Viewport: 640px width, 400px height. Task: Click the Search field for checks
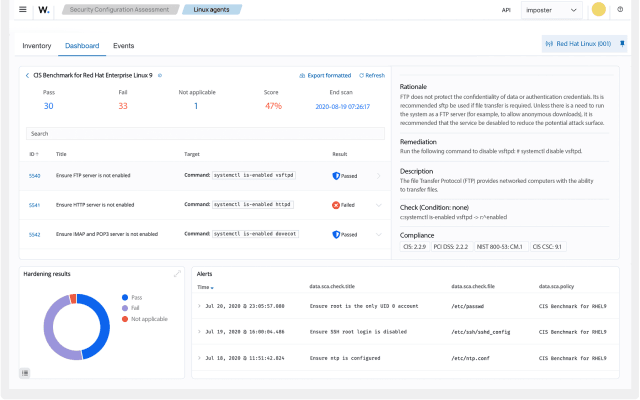click(205, 133)
